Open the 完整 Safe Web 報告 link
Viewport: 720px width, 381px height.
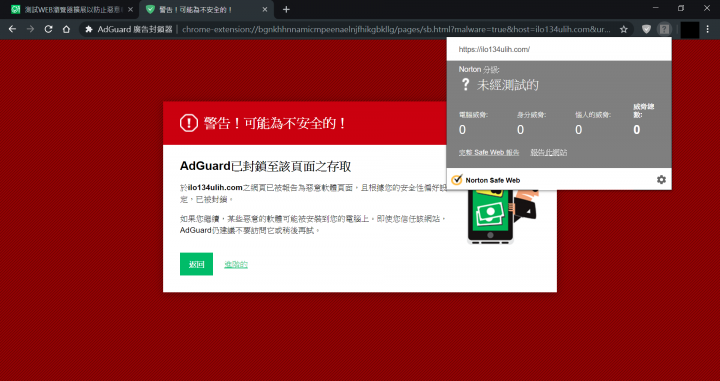coord(489,152)
